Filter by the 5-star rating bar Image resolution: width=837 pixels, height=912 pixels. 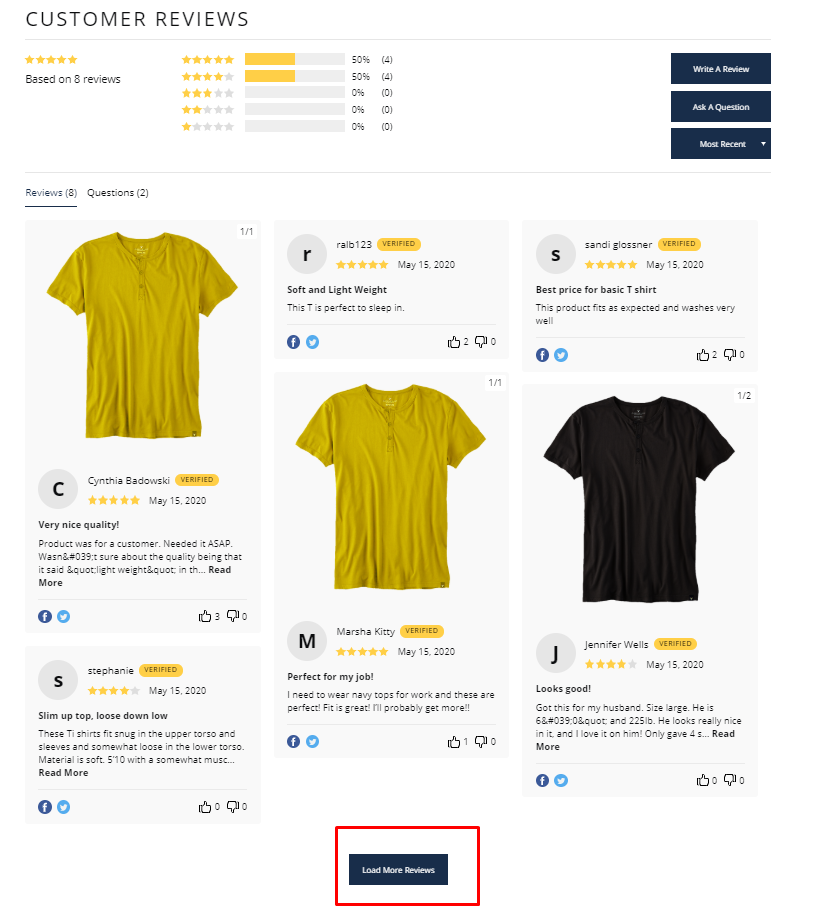click(x=294, y=59)
